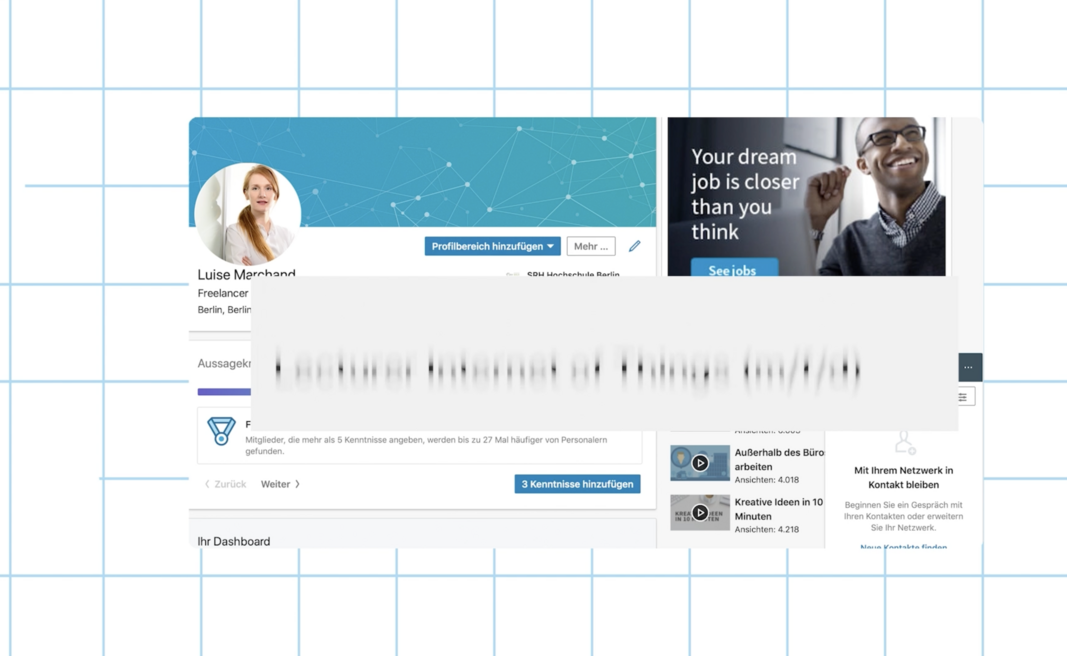Viewport: 1067px width, 656px height.
Task: Open the three-dot messaging options menu
Action: [968, 367]
